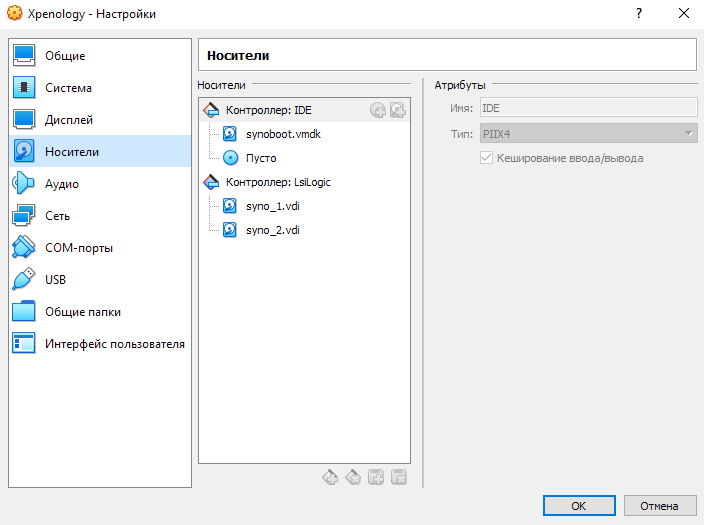Image resolution: width=704 pixels, height=525 pixels.
Task: Select the syno_1.vdi disk
Action: pyautogui.click(x=273, y=206)
